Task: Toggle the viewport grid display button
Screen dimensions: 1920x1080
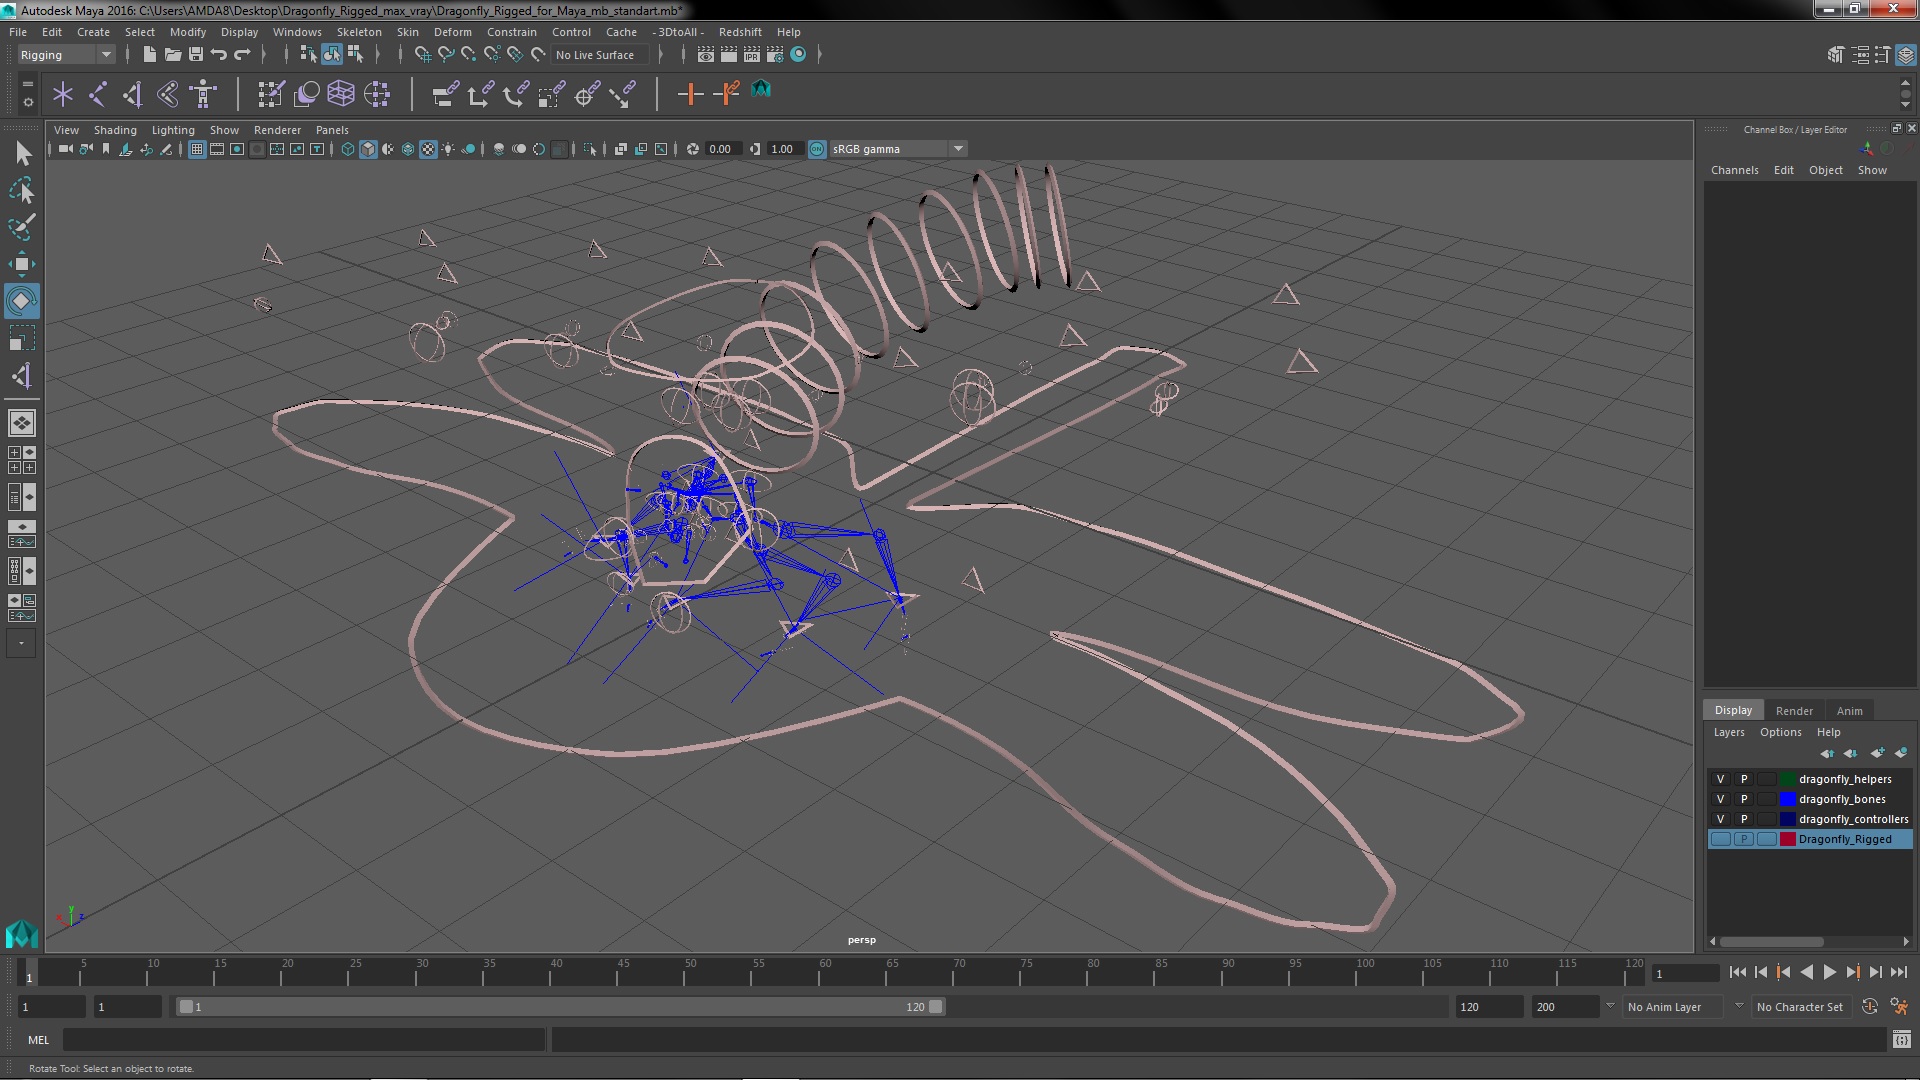Action: tap(197, 149)
